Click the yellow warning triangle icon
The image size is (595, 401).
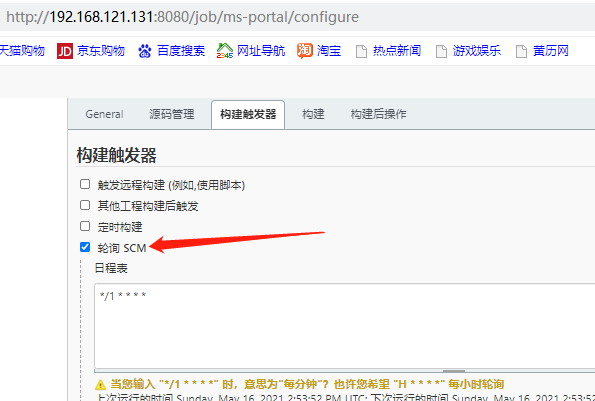pos(100,384)
